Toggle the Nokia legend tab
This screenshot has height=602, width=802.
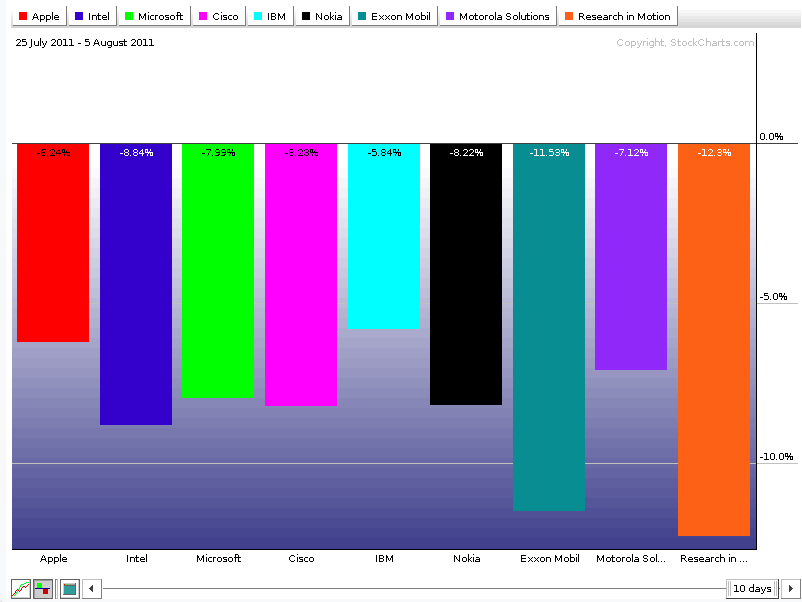pos(322,16)
